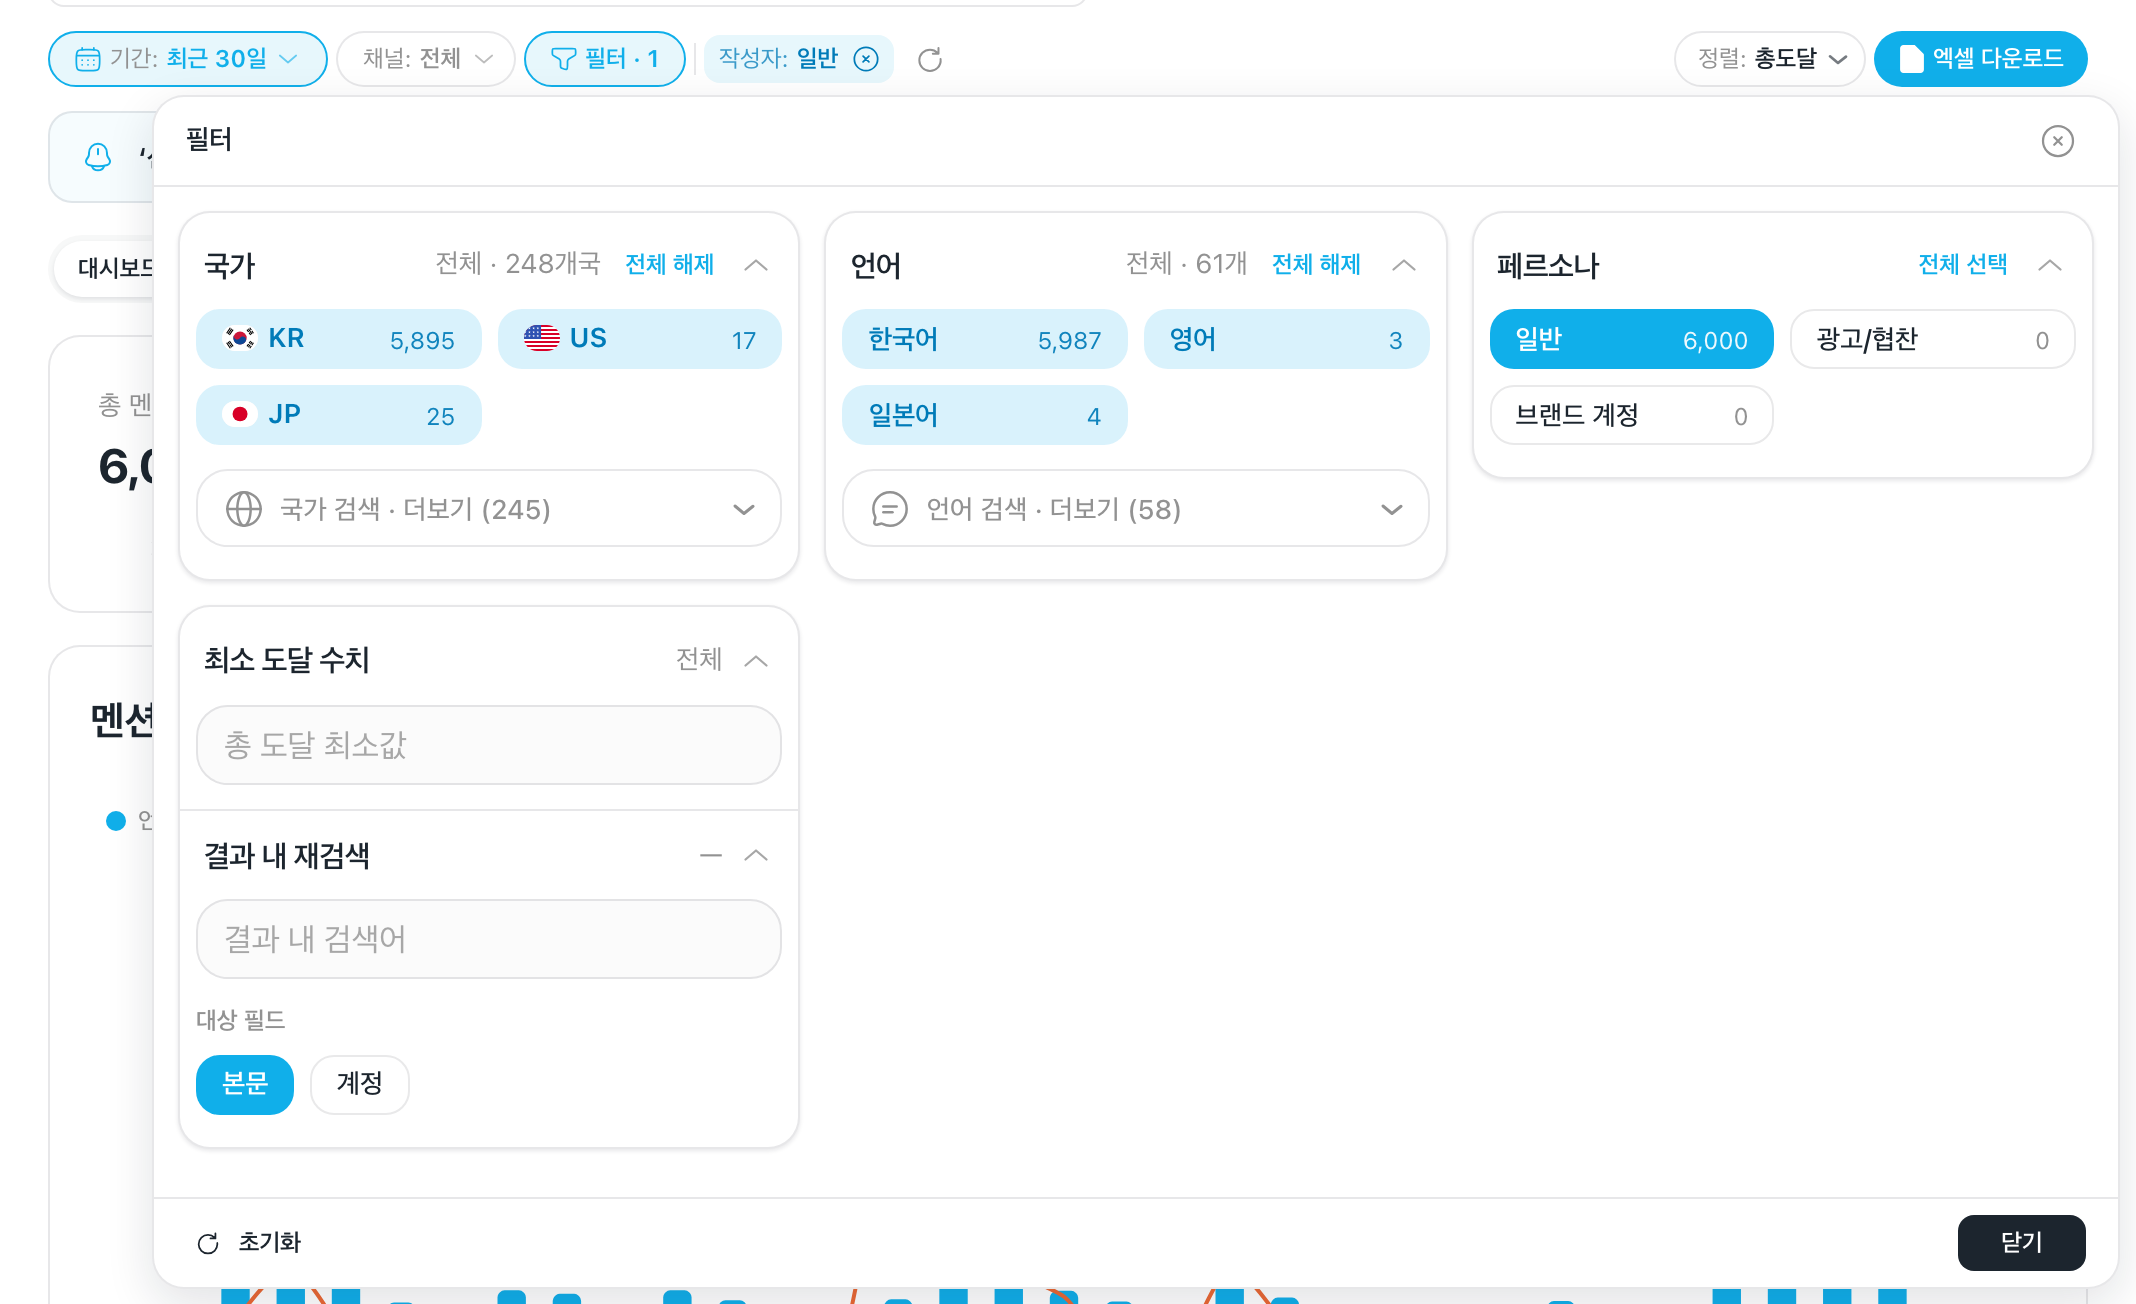The height and width of the screenshot is (1304, 2136).
Task: Click the 초기화 reset button
Action: [x=250, y=1243]
